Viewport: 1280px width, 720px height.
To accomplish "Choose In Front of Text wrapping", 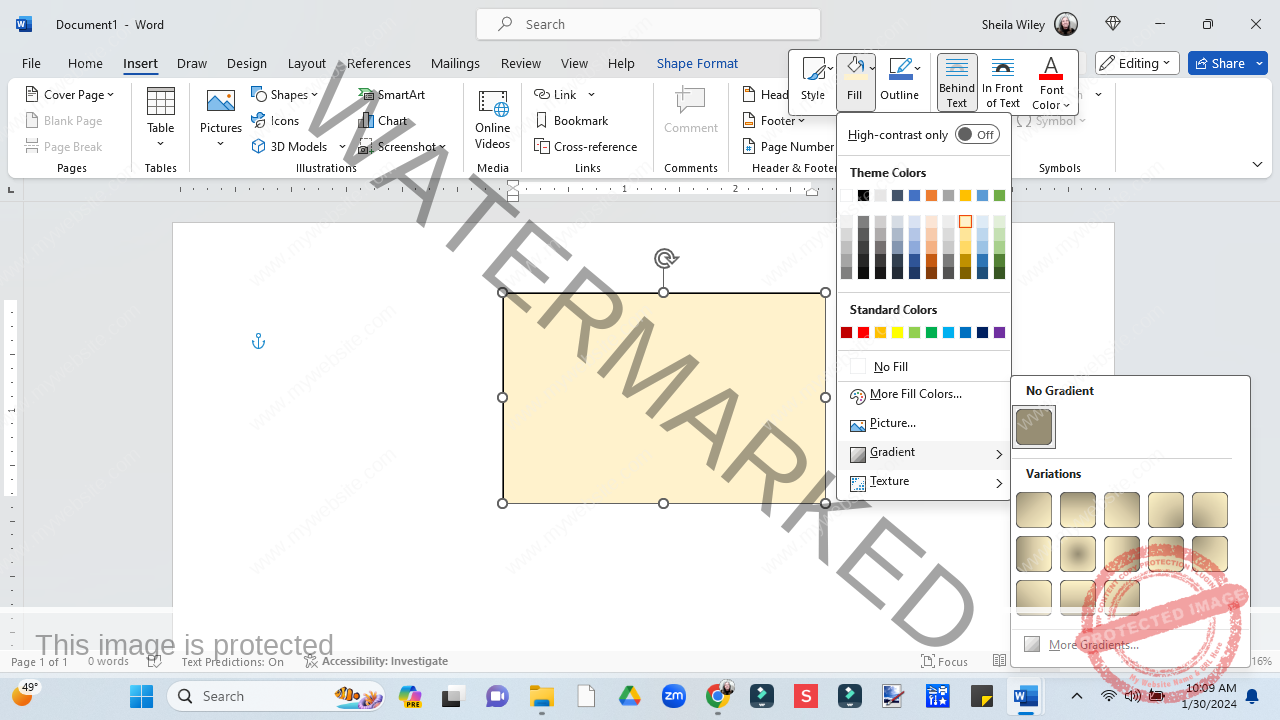I will 1002,82.
